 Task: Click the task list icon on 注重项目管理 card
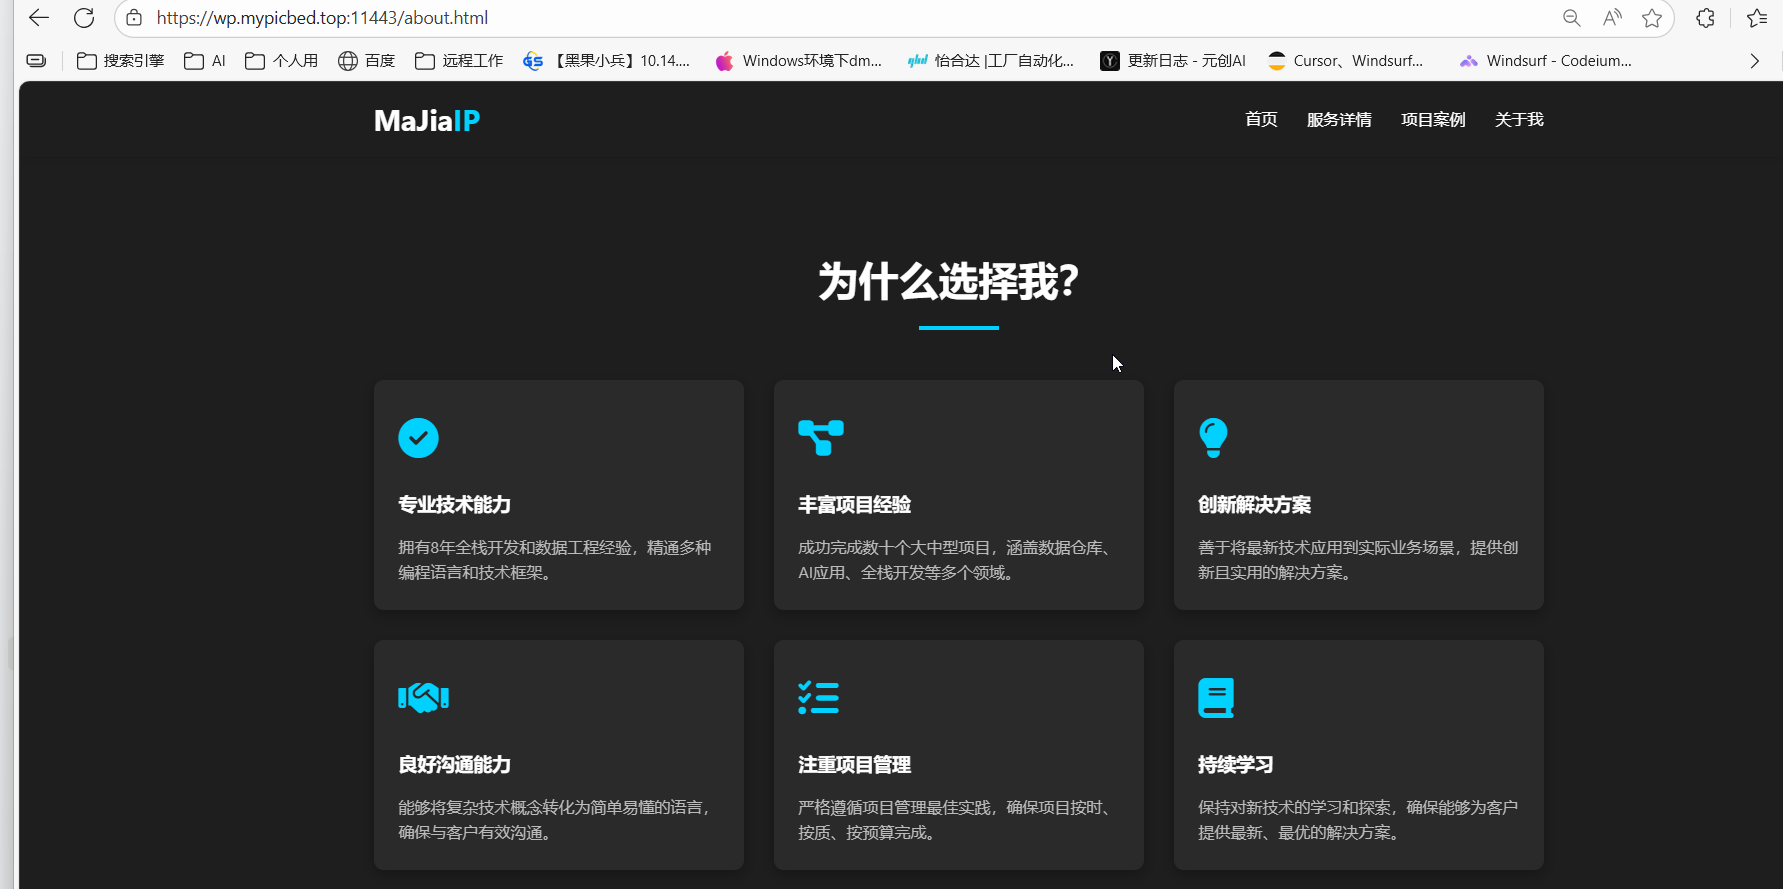coord(818,698)
